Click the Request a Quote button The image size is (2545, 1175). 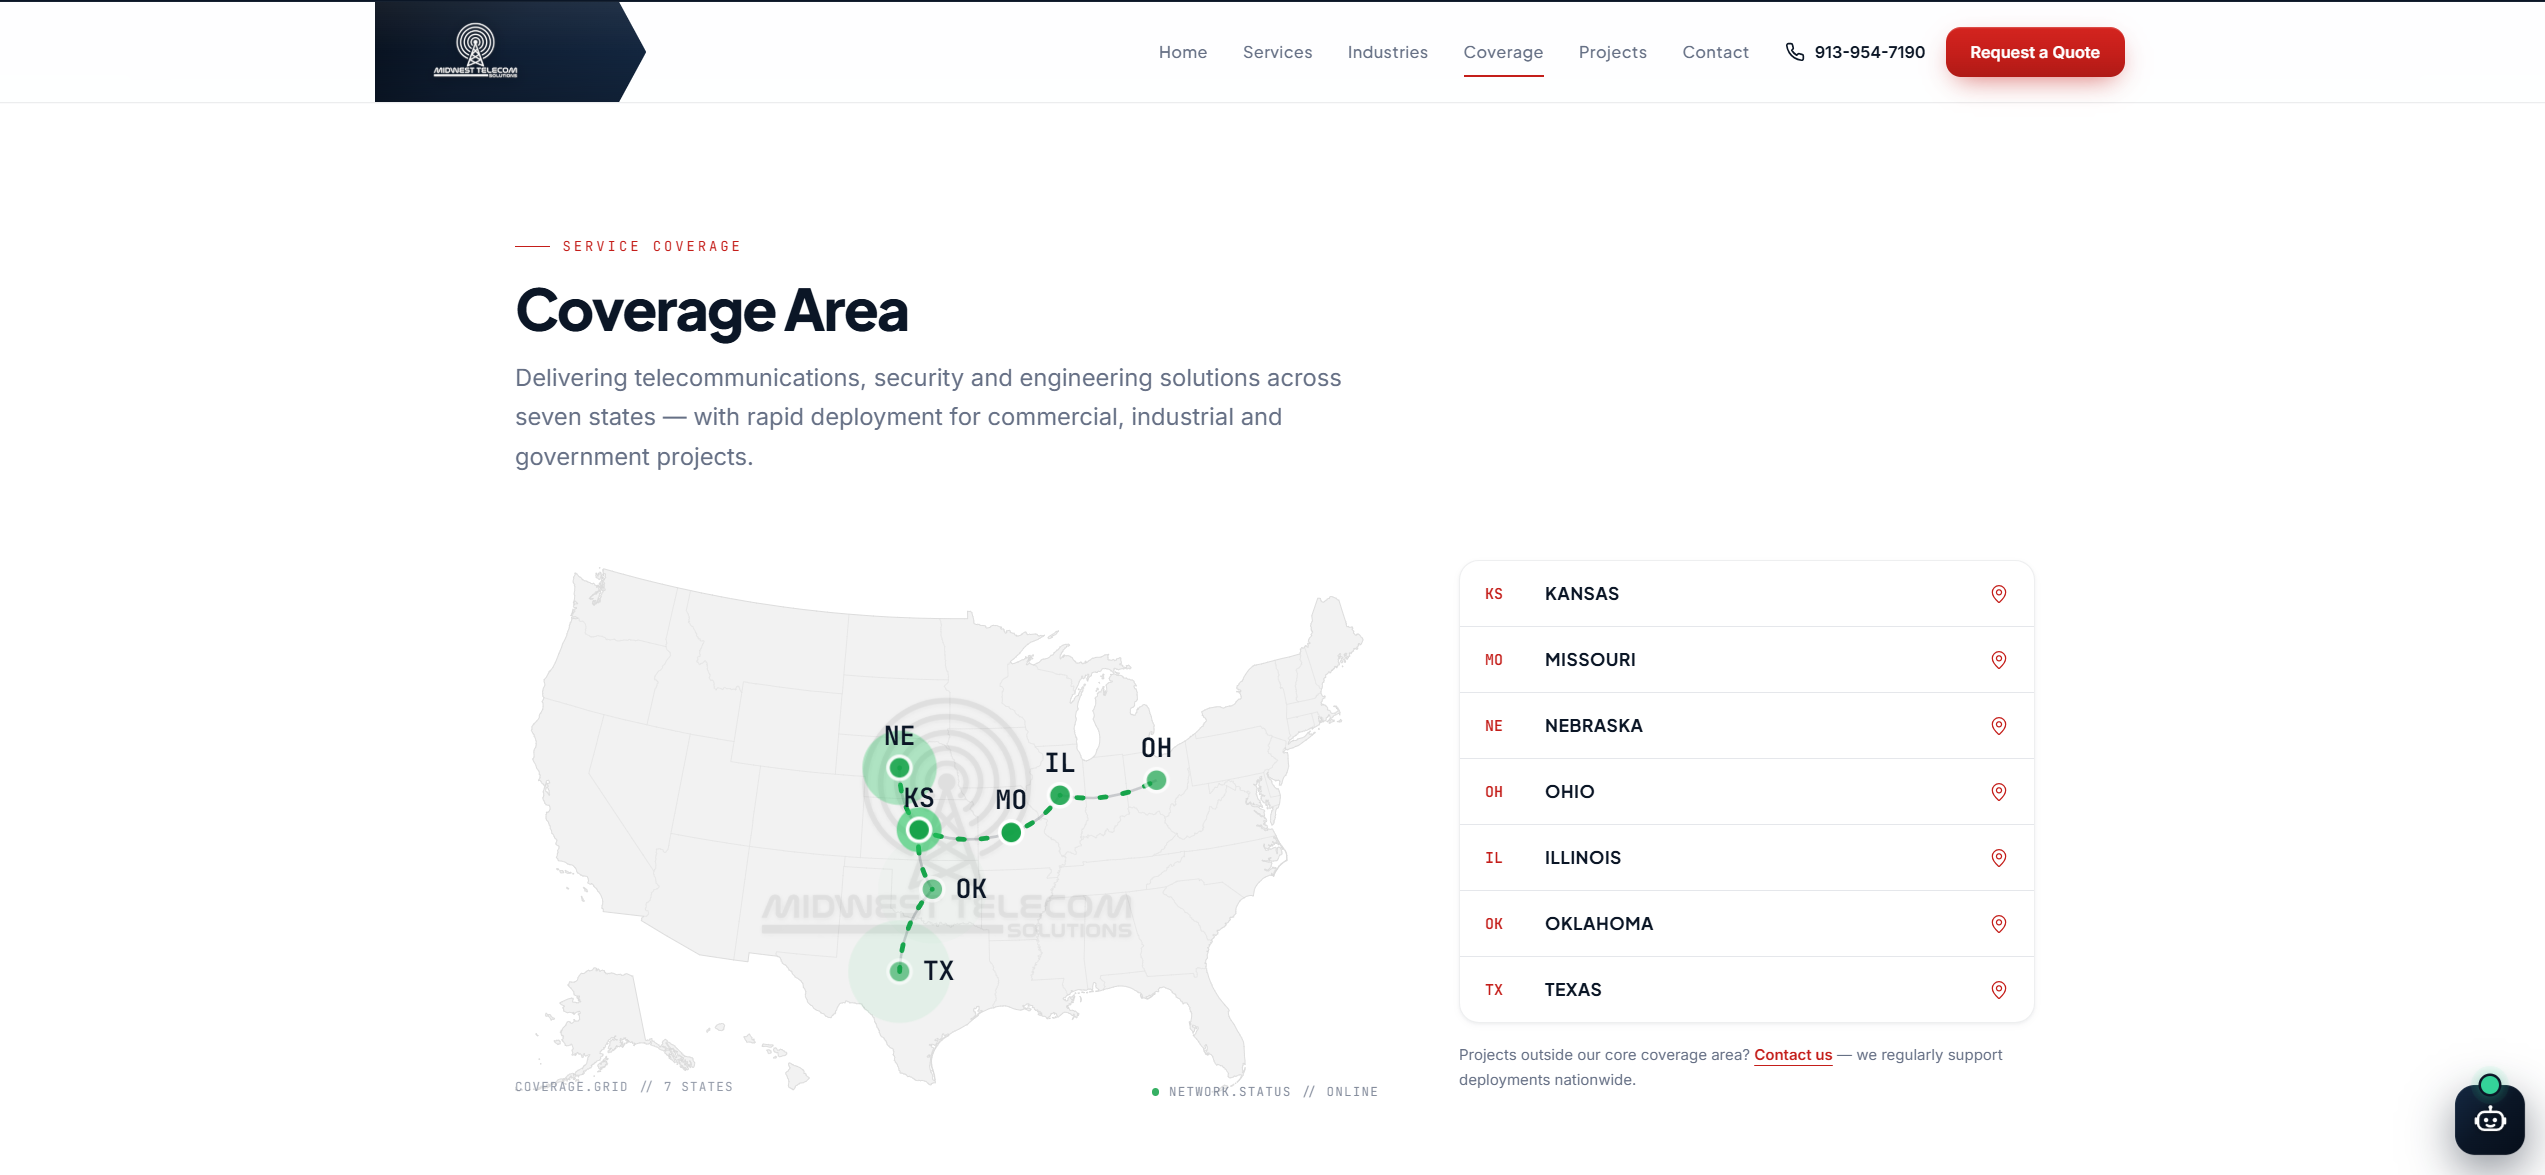tap(2034, 52)
